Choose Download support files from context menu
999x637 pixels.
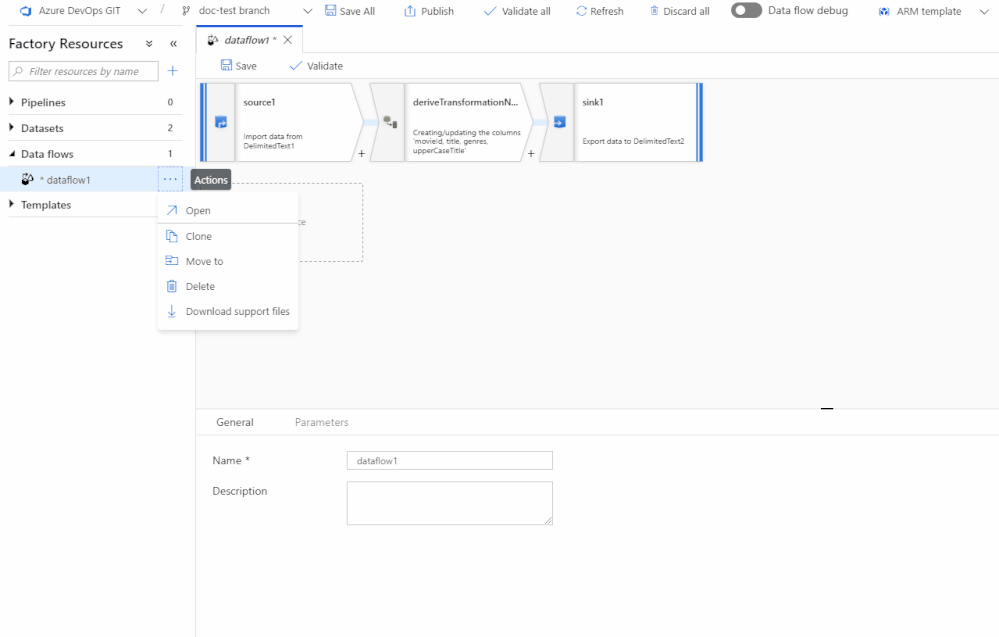pos(227,311)
